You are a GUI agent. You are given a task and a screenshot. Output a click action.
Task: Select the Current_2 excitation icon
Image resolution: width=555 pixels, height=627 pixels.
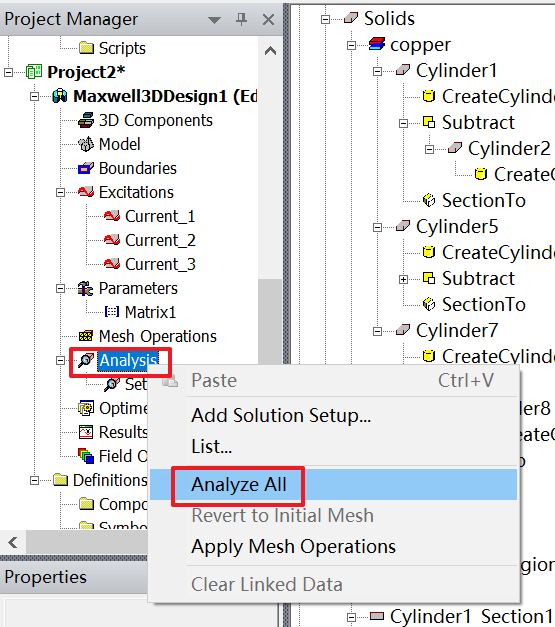112,240
